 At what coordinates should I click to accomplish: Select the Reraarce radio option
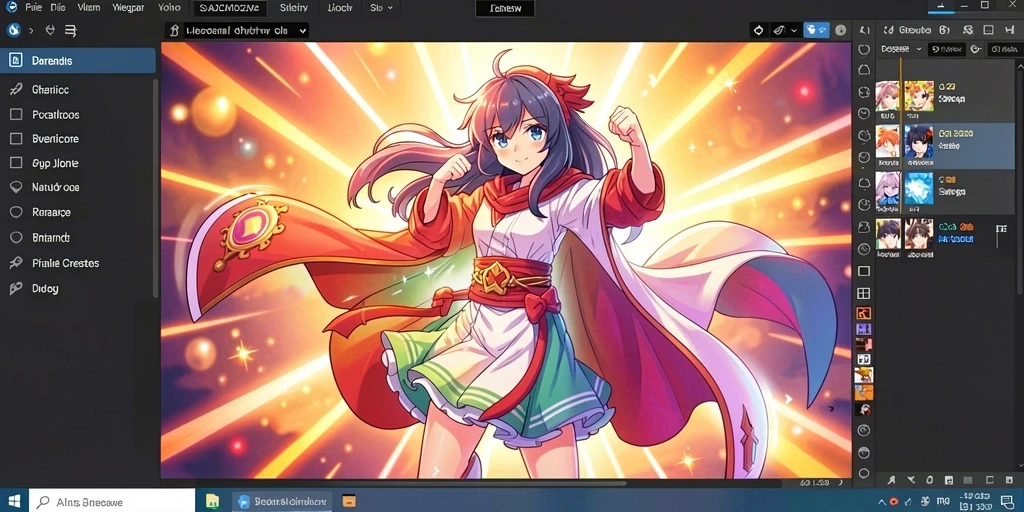[16, 212]
